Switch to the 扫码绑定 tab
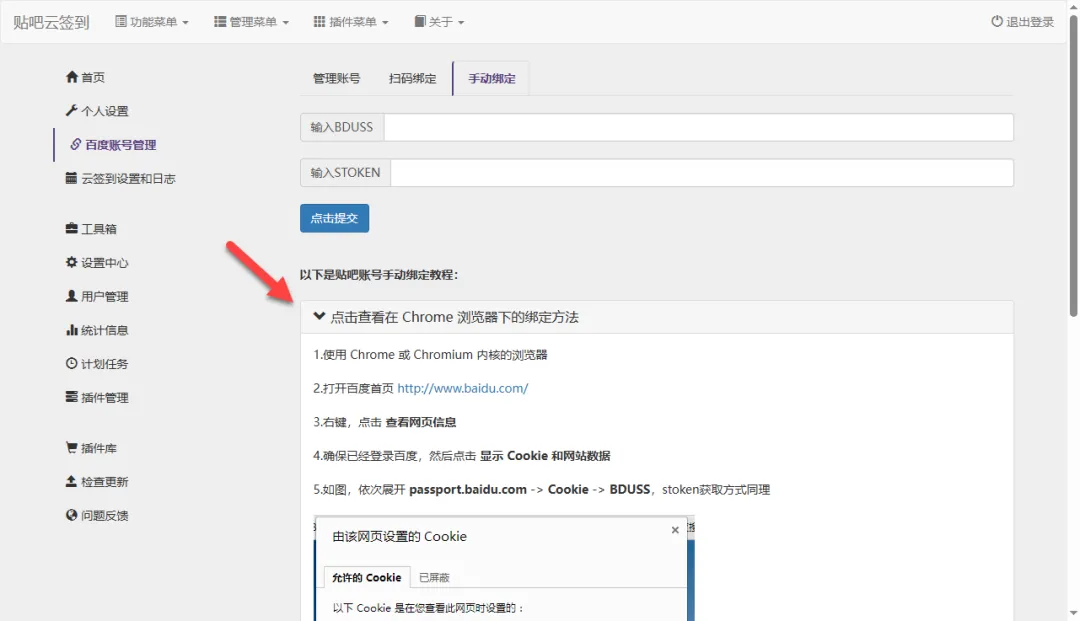Image resolution: width=1080 pixels, height=621 pixels. tap(412, 78)
